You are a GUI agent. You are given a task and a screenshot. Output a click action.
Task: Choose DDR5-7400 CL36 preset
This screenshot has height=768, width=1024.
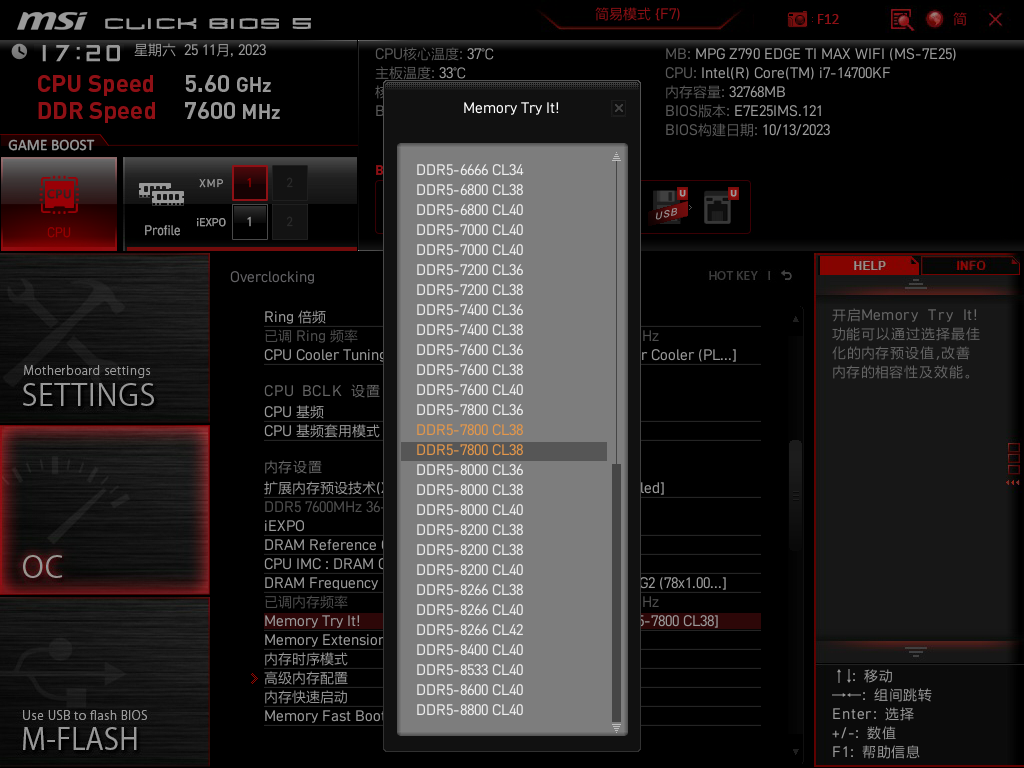point(470,310)
